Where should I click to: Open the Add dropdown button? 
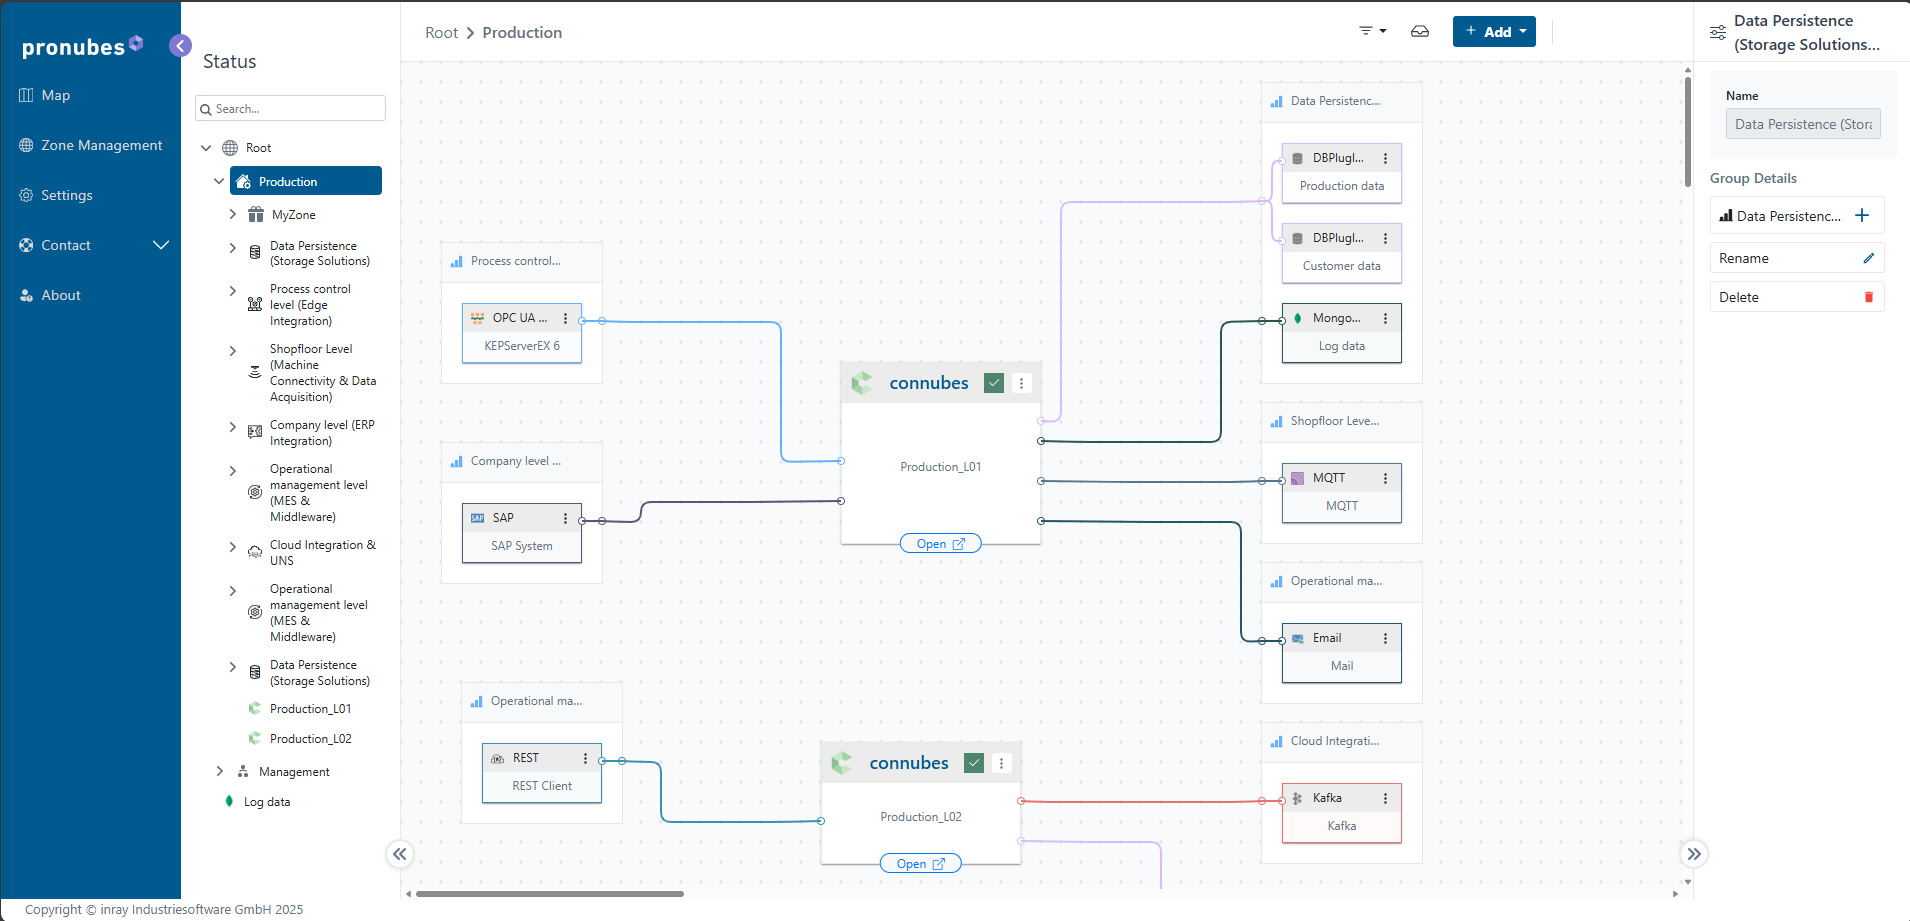click(1494, 32)
